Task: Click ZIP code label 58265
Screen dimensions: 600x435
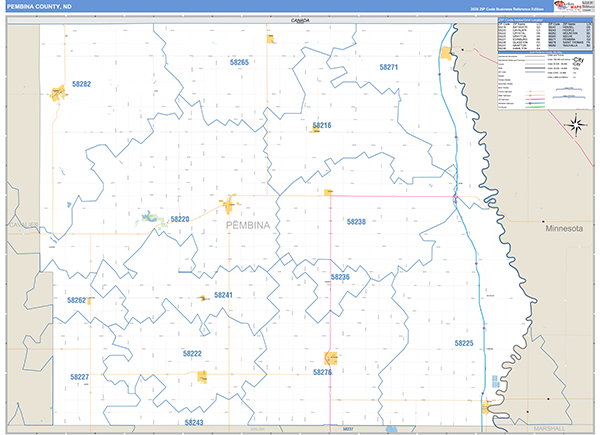Action: pyautogui.click(x=239, y=62)
